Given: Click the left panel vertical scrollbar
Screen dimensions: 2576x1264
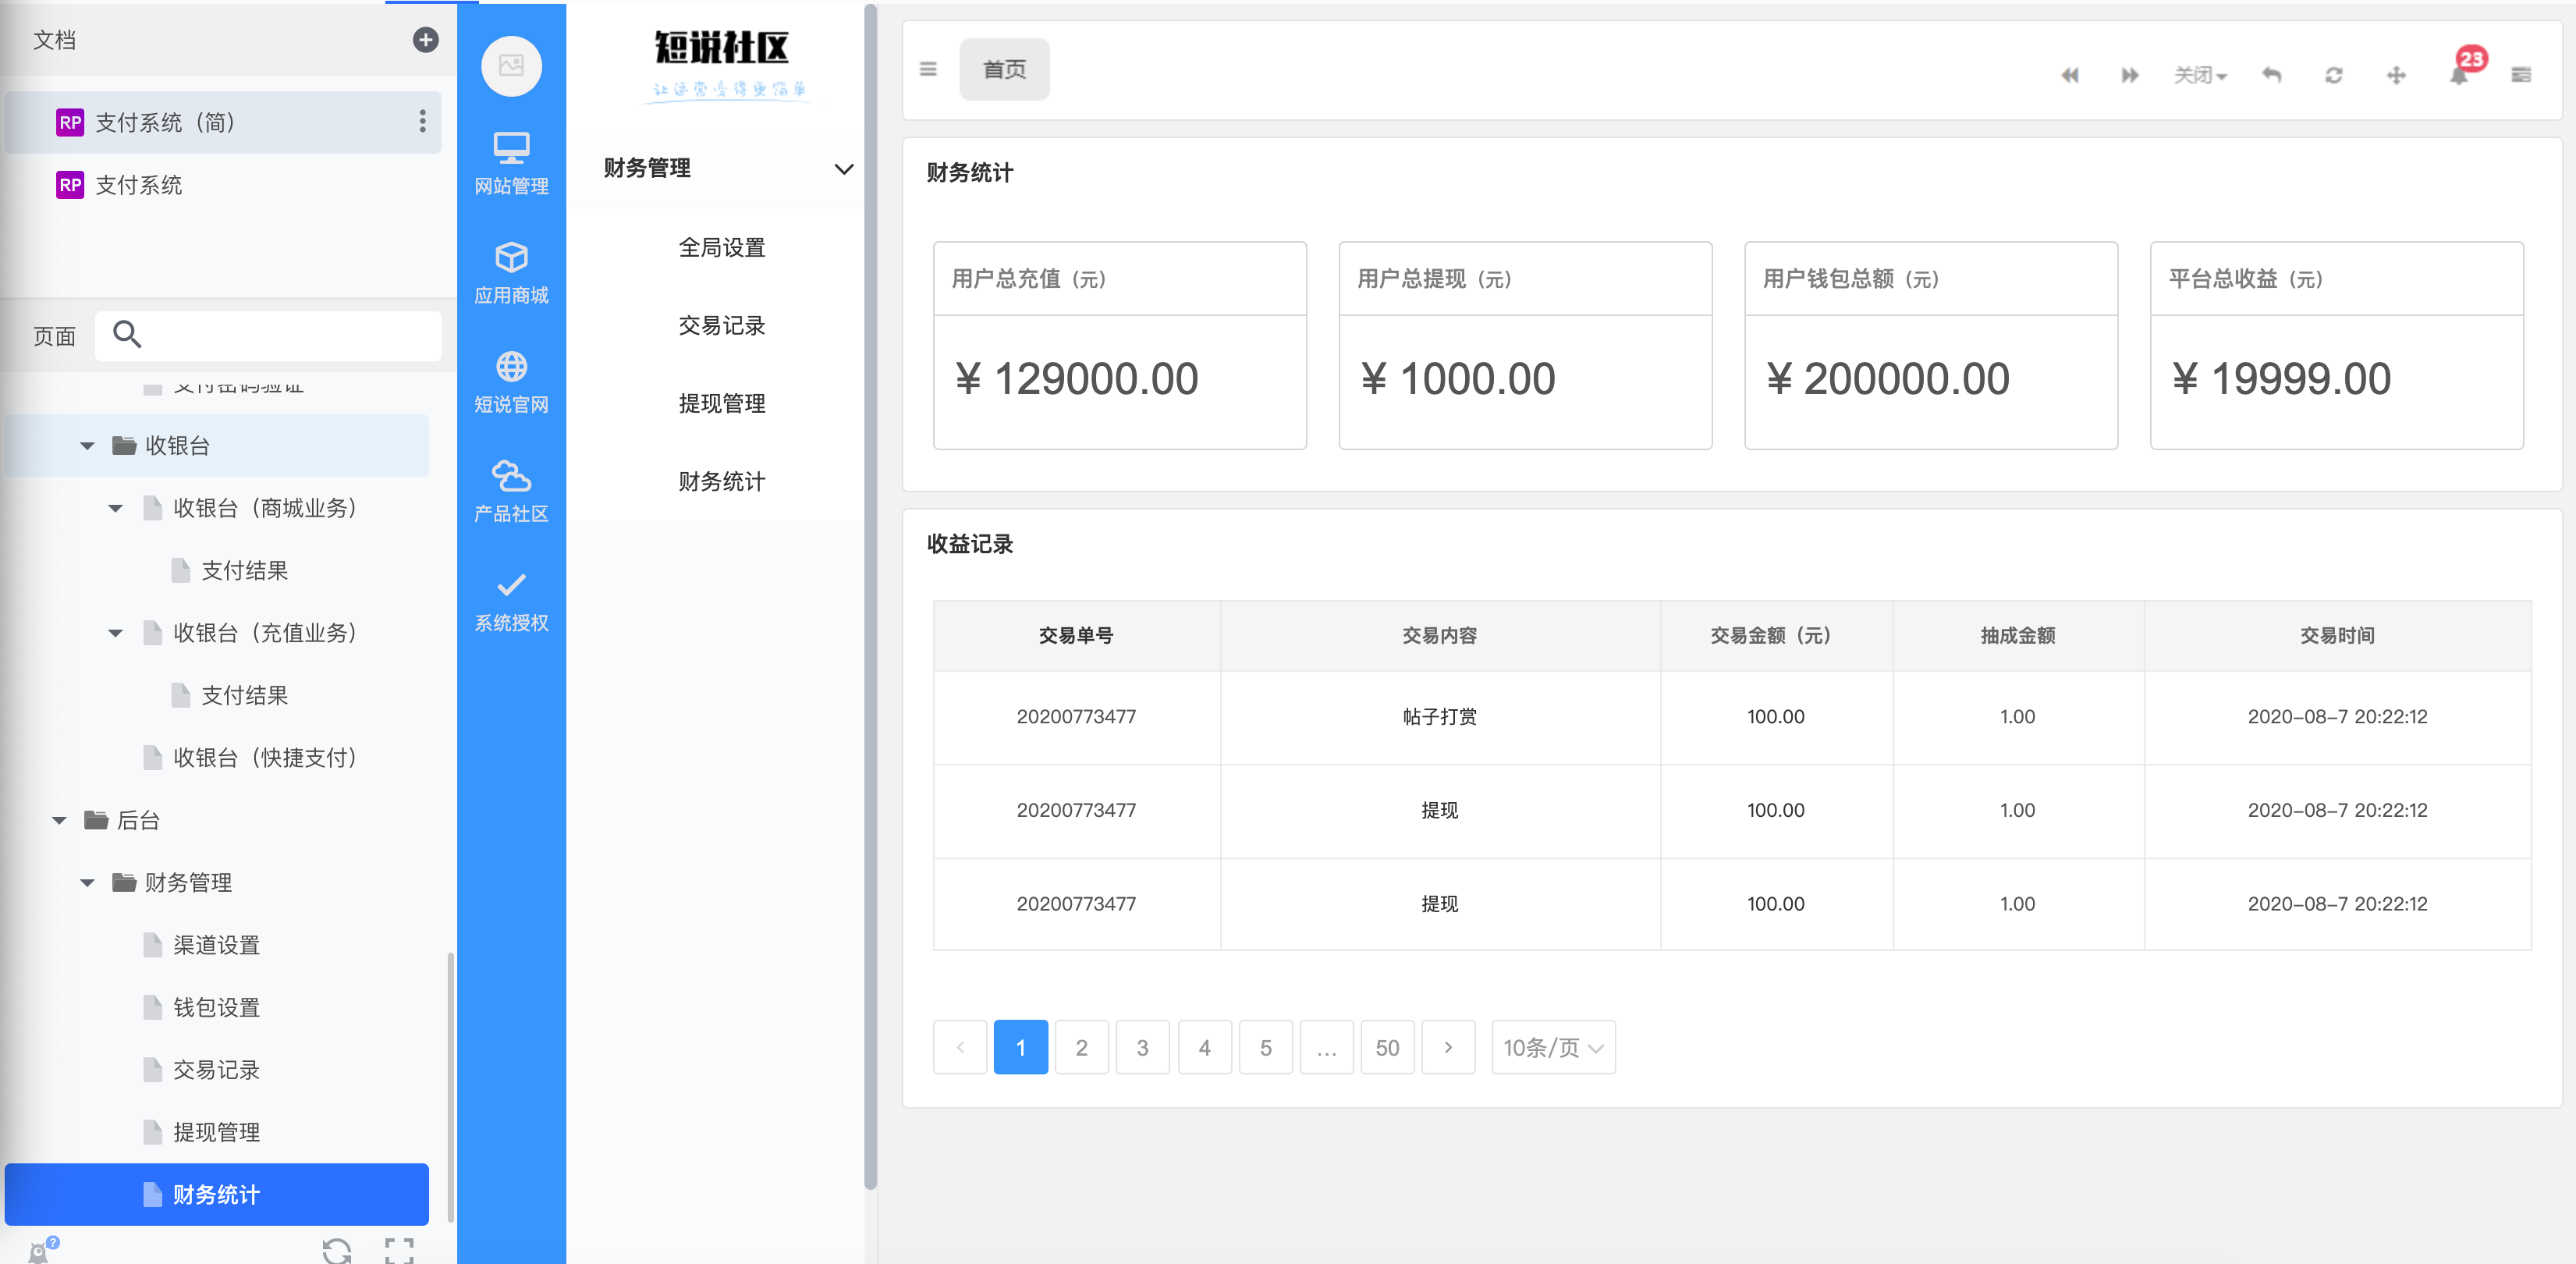Looking at the screenshot, I should click(x=451, y=1085).
